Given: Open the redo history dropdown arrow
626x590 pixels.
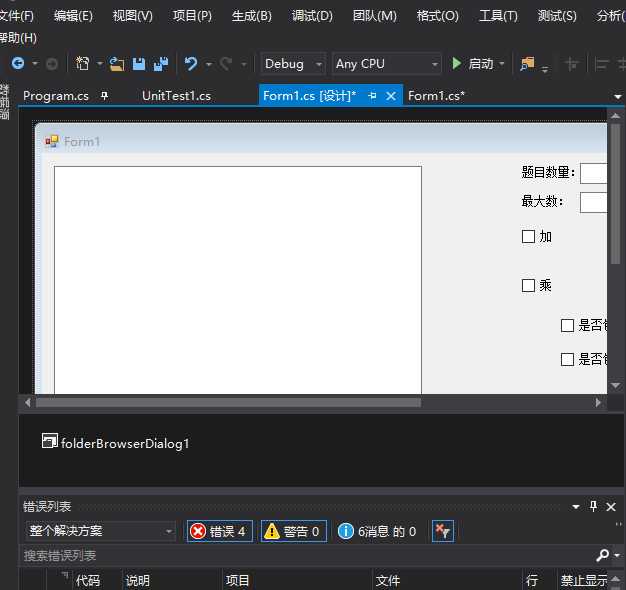Looking at the screenshot, I should pos(244,64).
